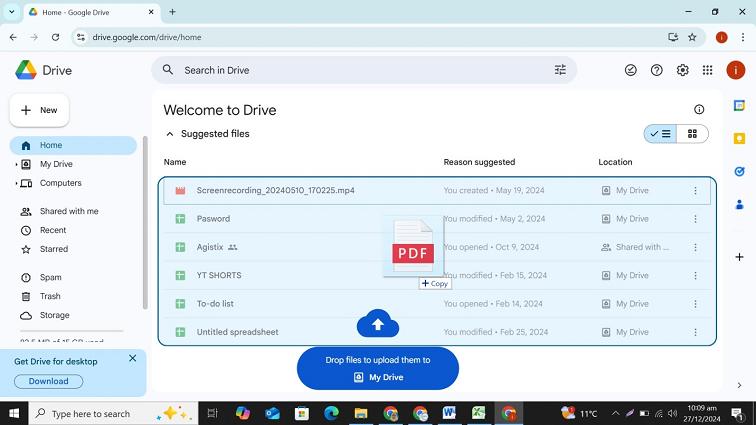The image size is (756, 425).
Task: Open Chrome three-dot menu
Action: pyautogui.click(x=742, y=37)
